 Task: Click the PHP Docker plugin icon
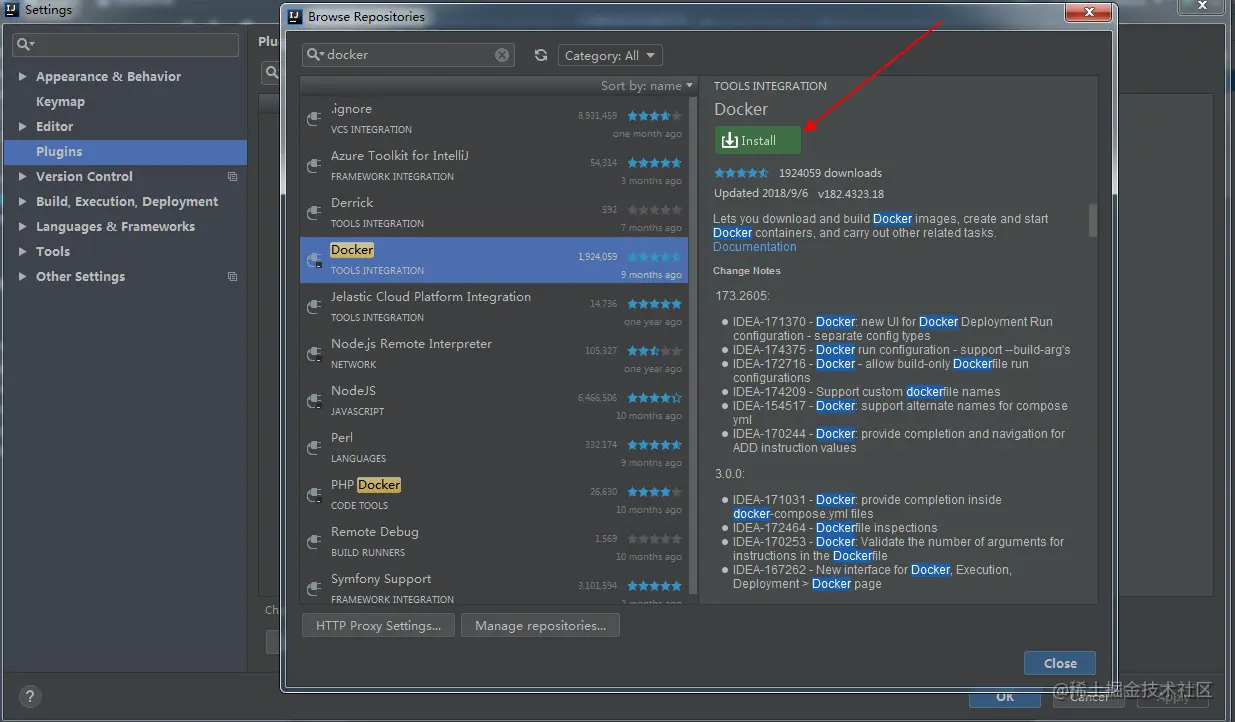point(314,494)
